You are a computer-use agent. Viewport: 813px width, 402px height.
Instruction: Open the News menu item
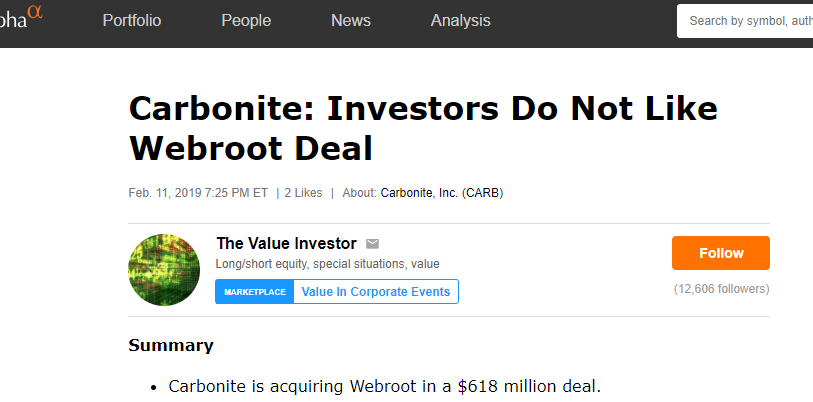tap(351, 21)
